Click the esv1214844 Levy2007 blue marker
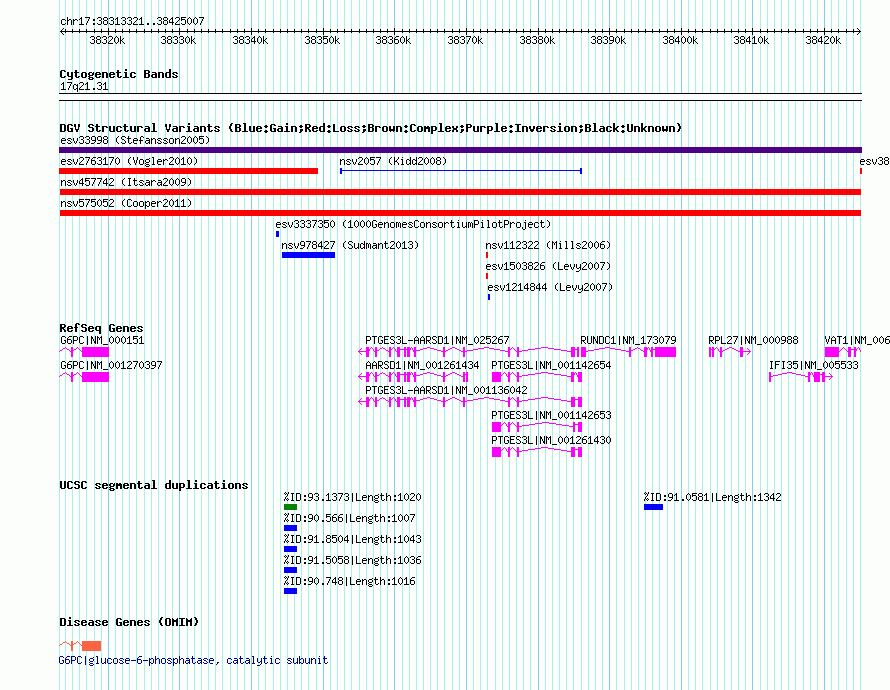890x690 pixels. (489, 297)
